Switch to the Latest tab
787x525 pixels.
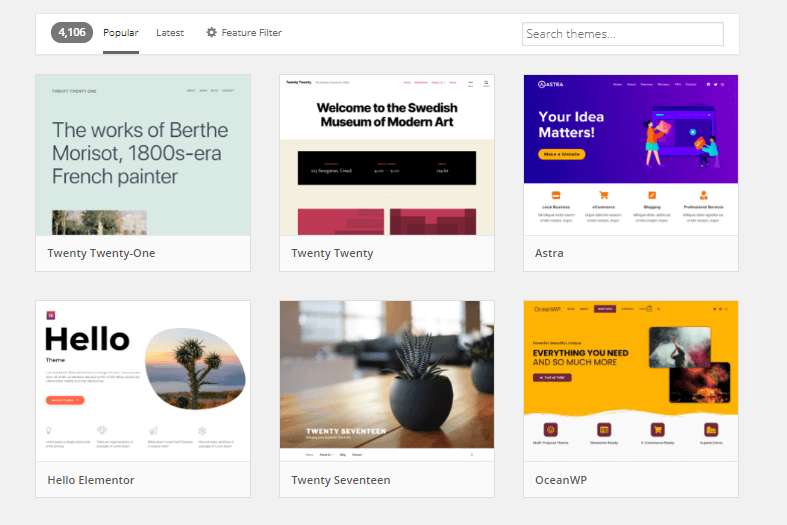170,33
